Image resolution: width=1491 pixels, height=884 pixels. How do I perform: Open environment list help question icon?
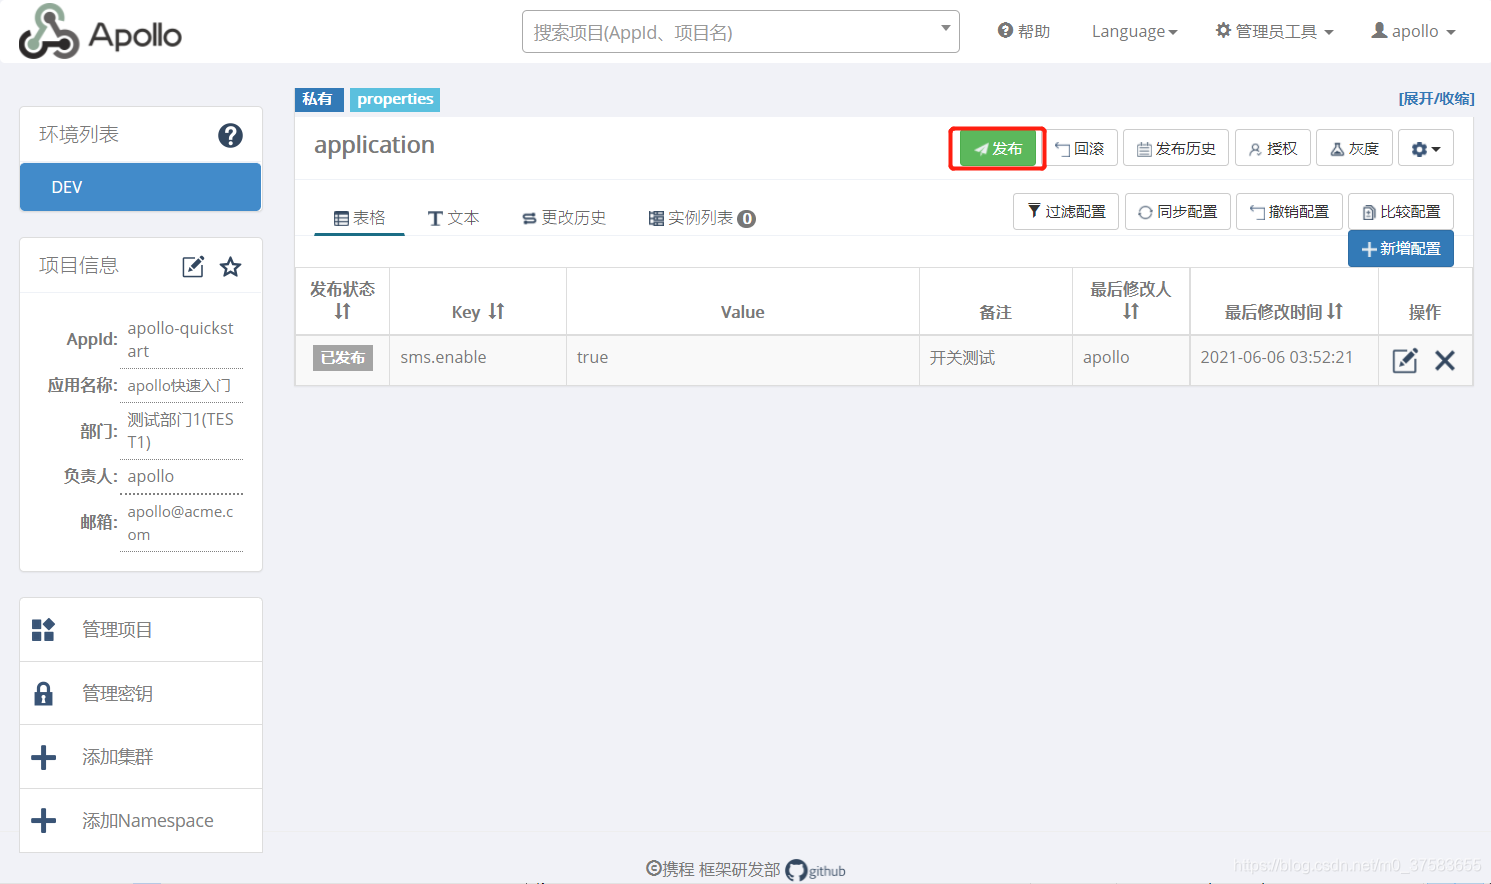[230, 135]
